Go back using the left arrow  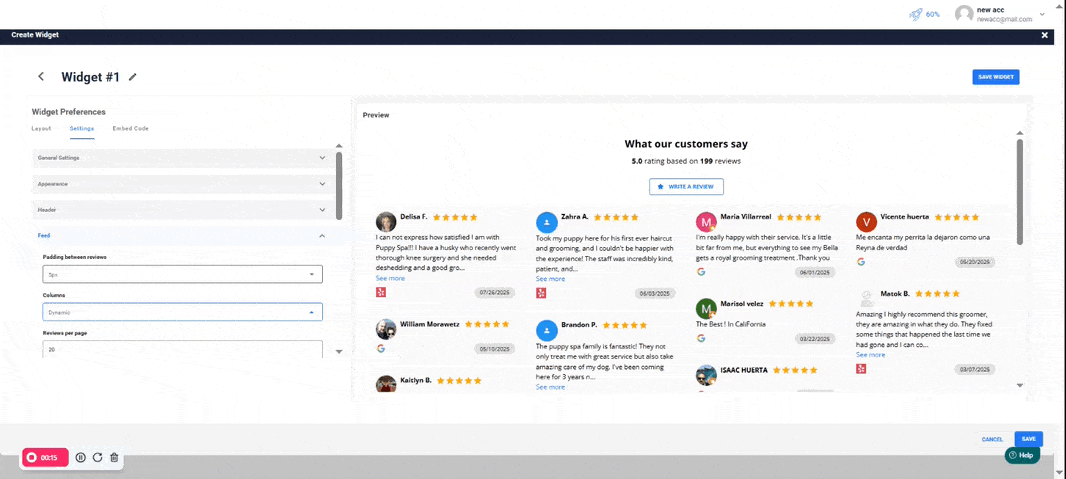pos(41,77)
